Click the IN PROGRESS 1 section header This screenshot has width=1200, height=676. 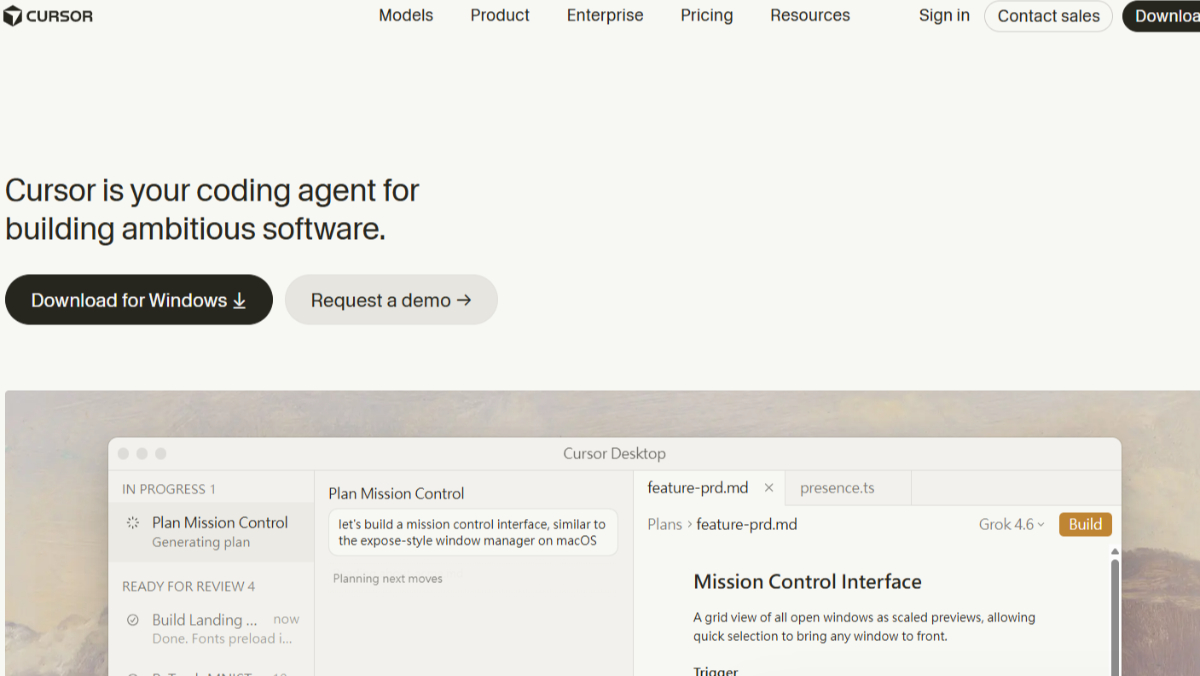[x=169, y=489]
